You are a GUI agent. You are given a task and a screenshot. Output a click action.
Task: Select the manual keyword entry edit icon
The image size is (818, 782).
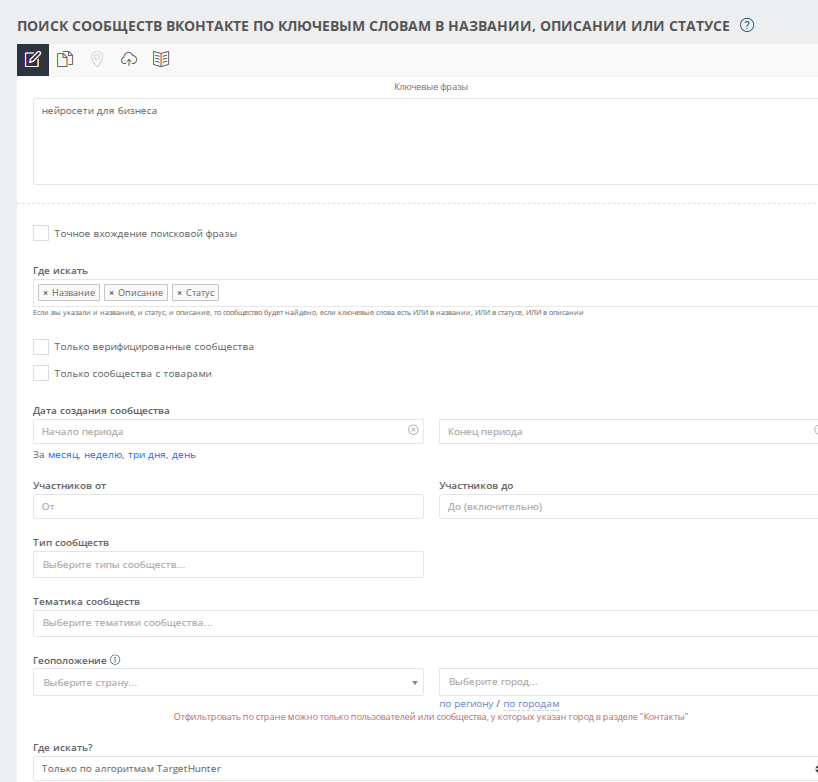click(x=33, y=60)
